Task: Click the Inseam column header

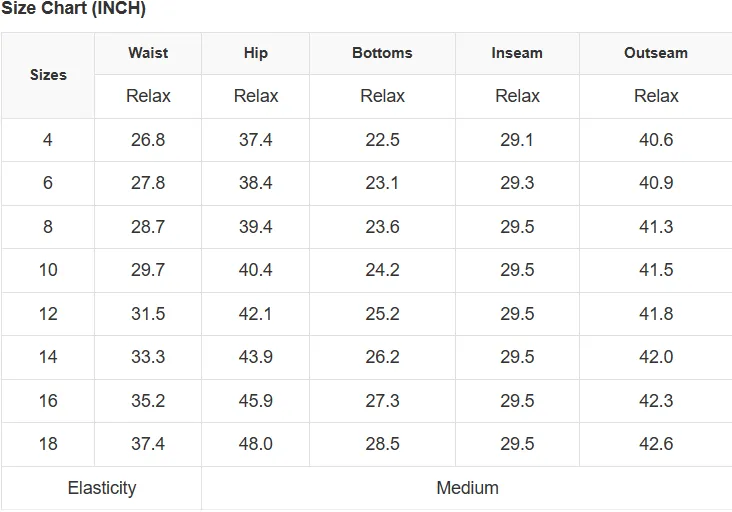Action: 517,53
